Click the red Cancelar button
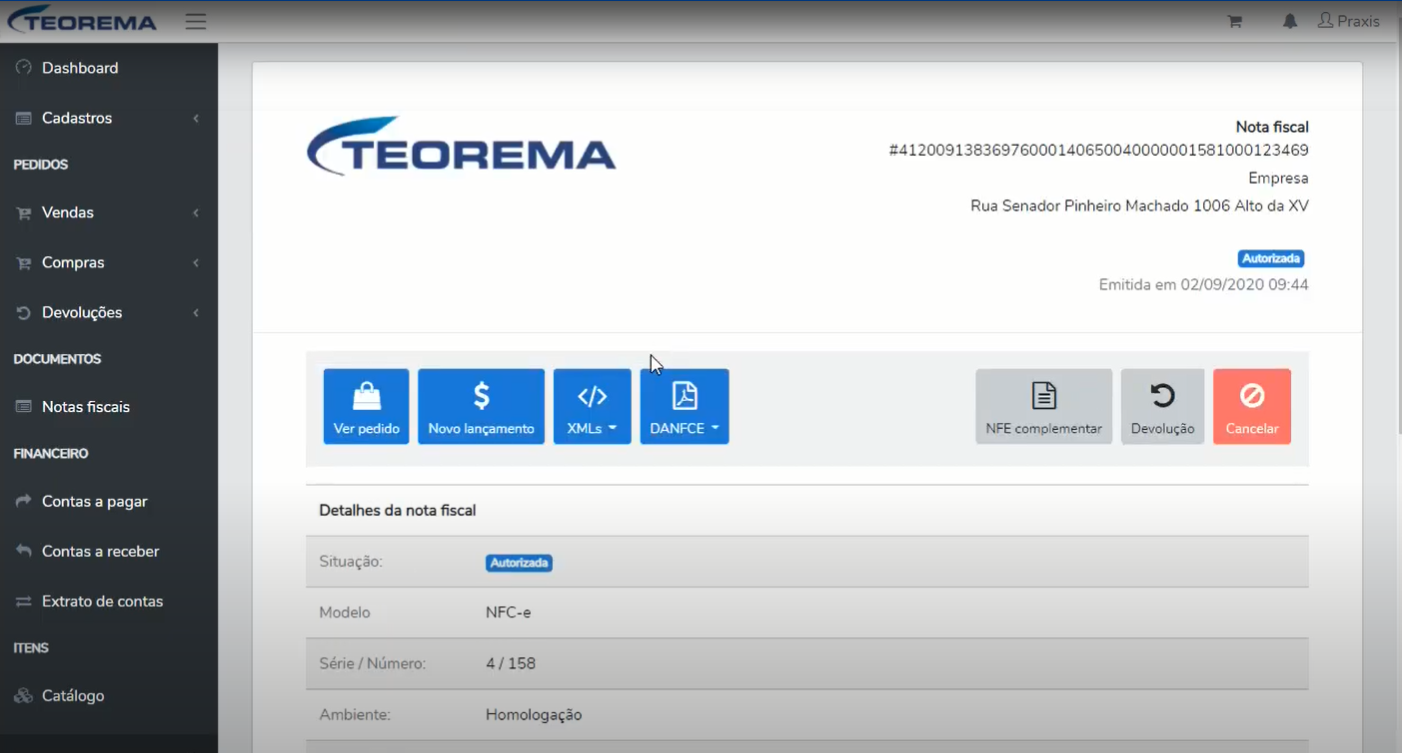The height and width of the screenshot is (753, 1402). pos(1252,406)
